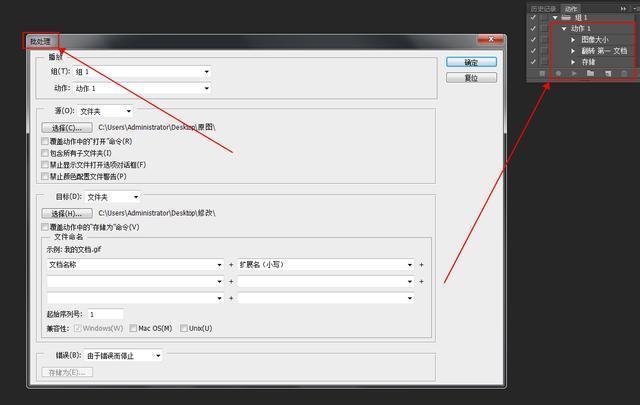Click the create new action icon
640x405 pixels.
[608, 73]
